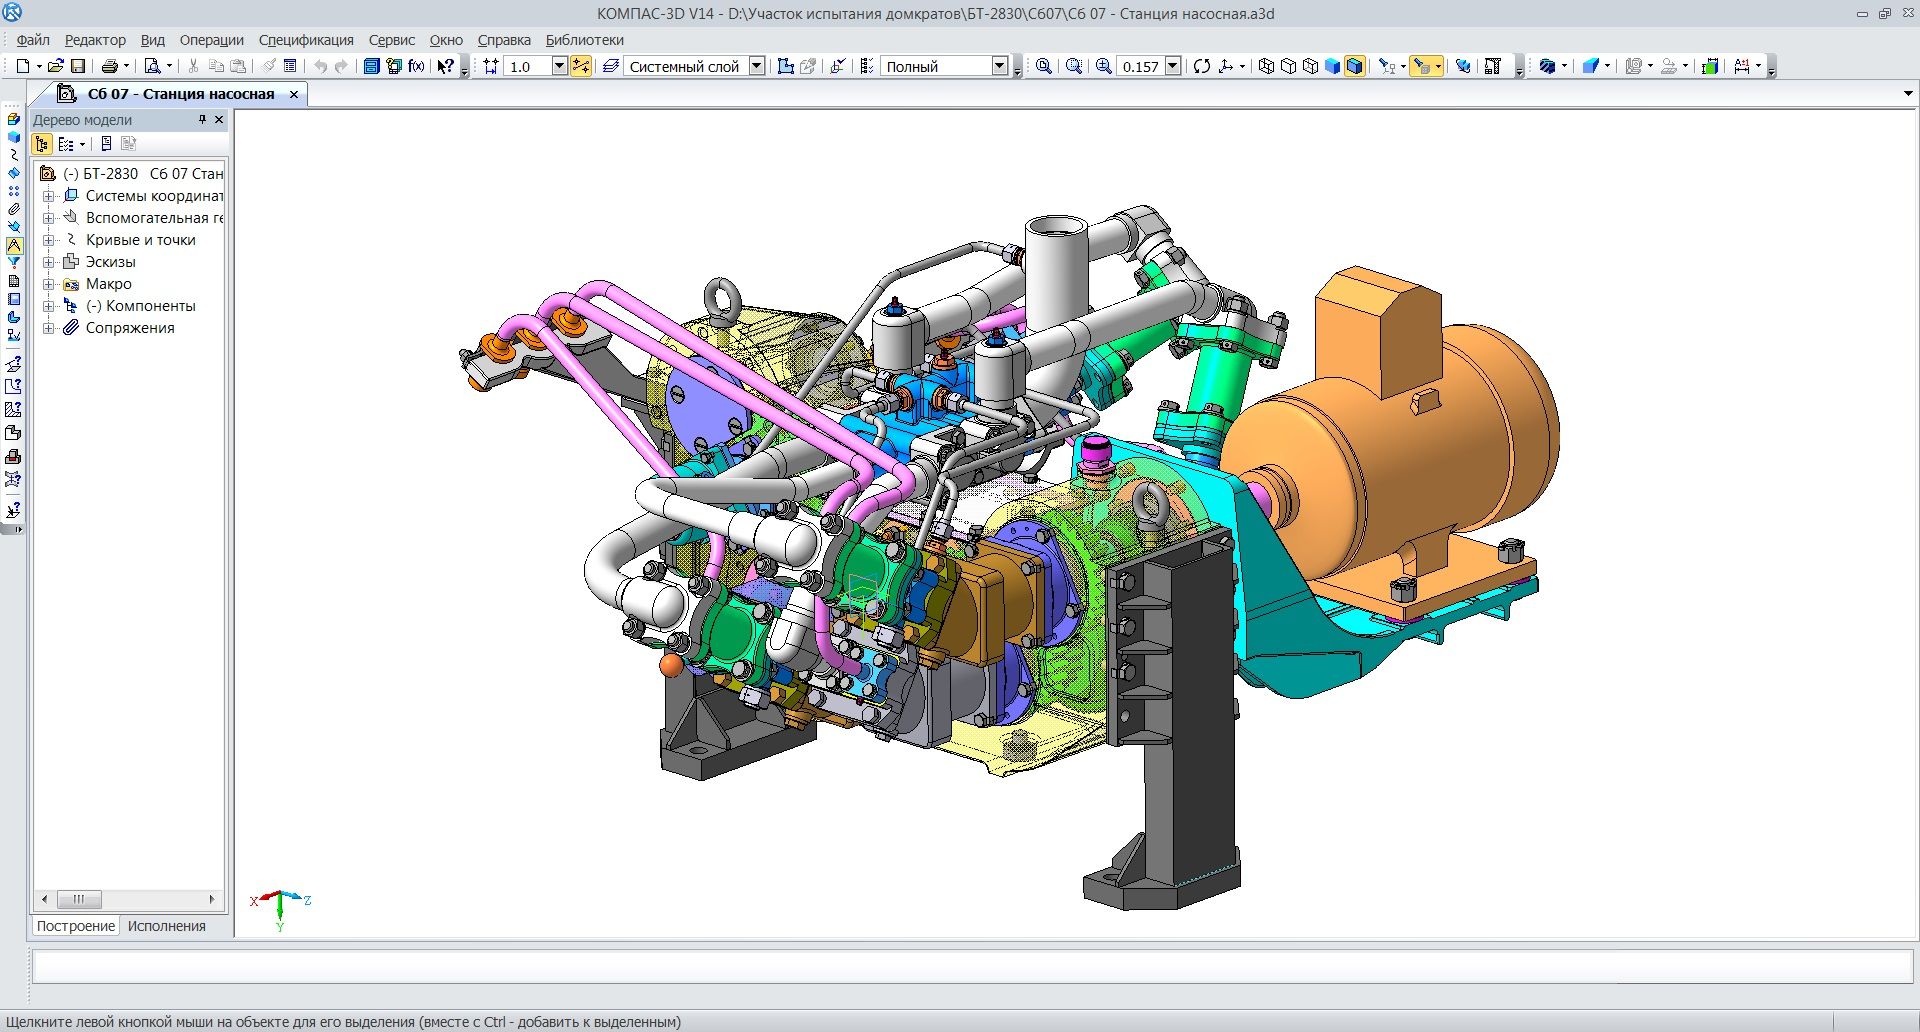Select the Эскизы tree item
This screenshot has width=1920, height=1032.
(x=110, y=262)
